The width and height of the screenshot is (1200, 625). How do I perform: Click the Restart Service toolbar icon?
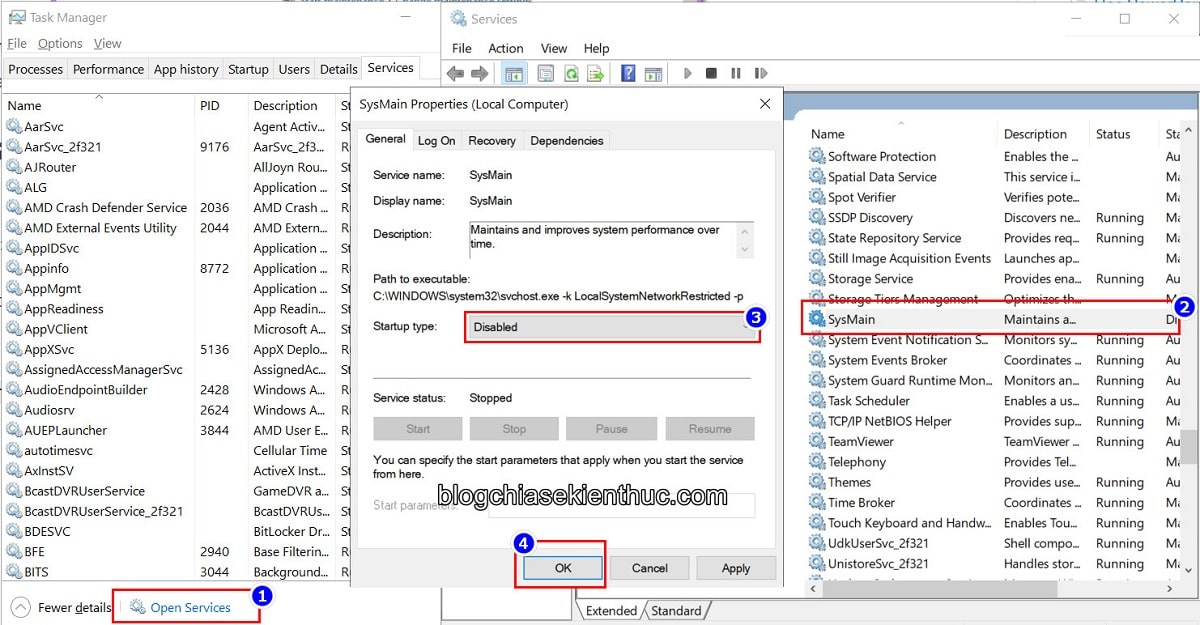[760, 73]
